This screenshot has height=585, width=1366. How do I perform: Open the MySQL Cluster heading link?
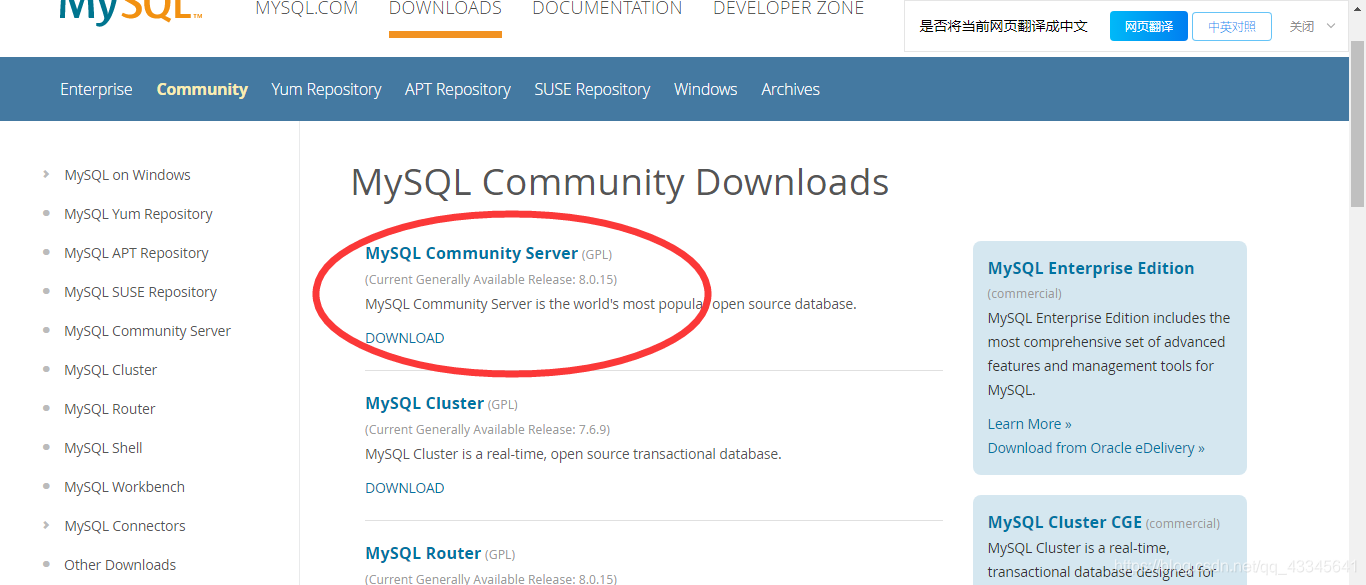coord(424,403)
